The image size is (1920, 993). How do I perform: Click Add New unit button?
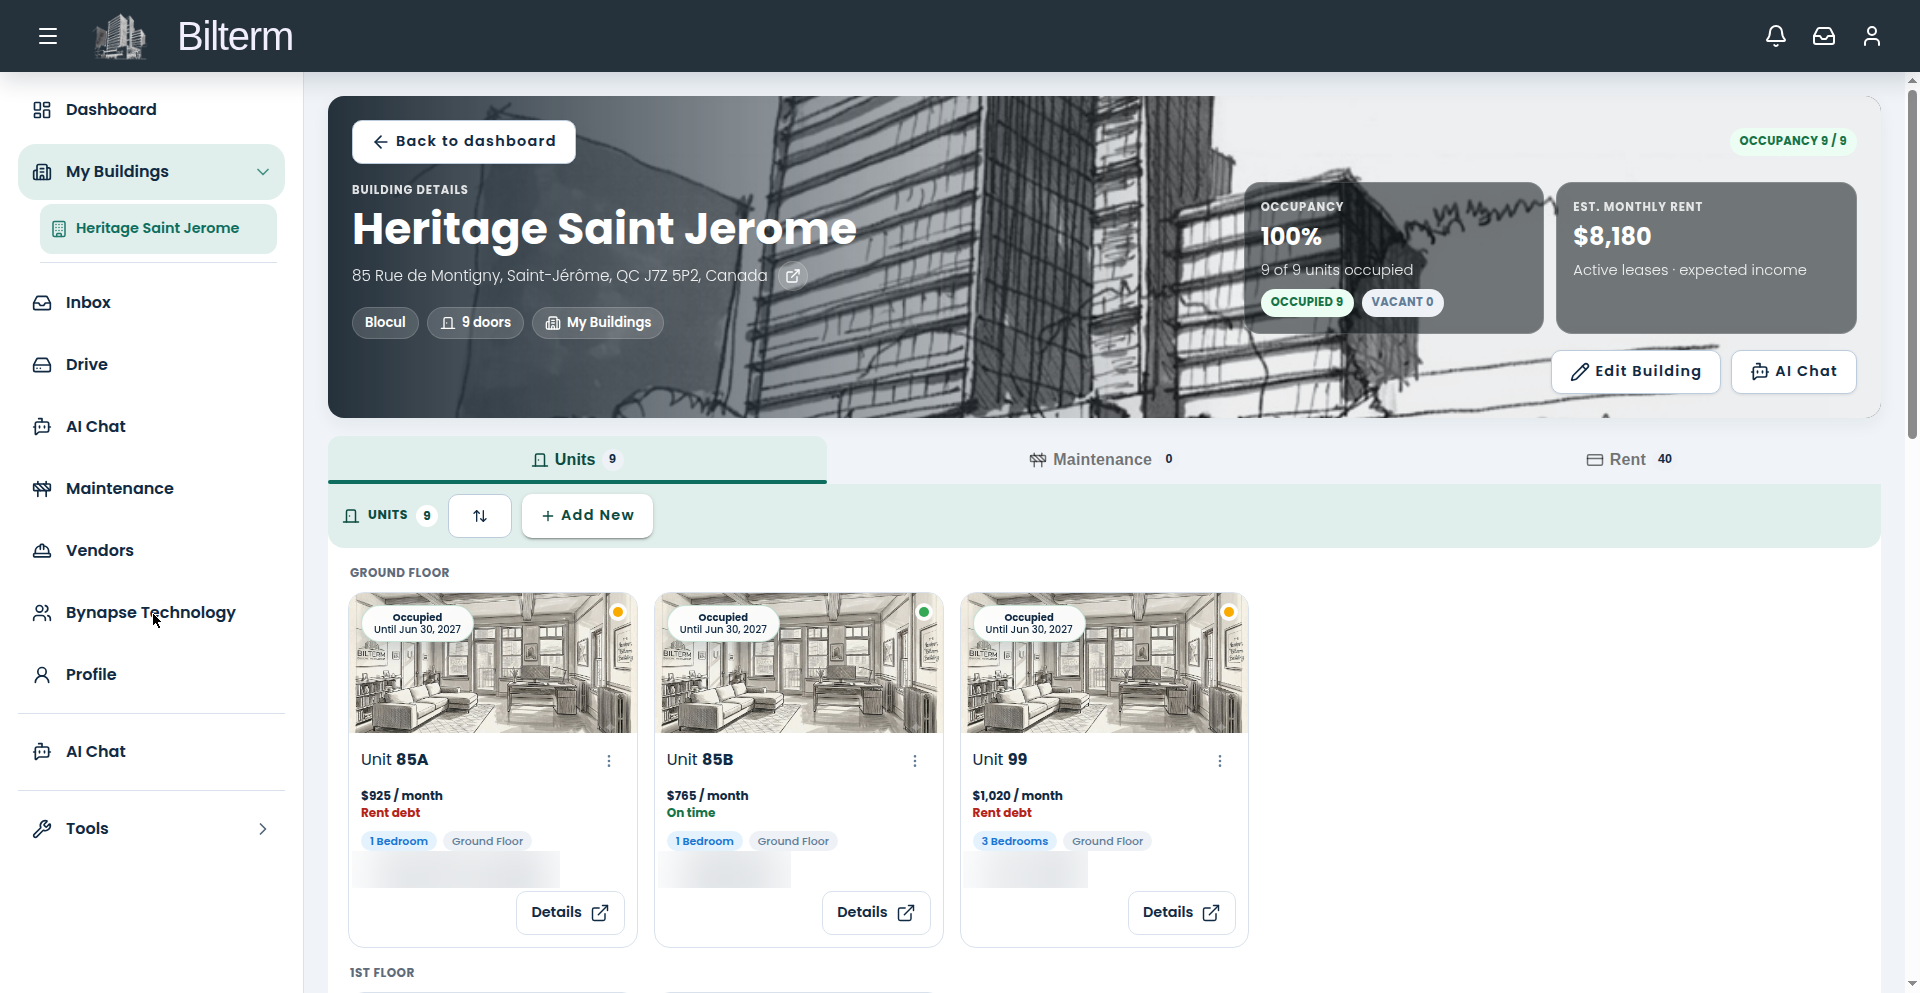click(588, 516)
